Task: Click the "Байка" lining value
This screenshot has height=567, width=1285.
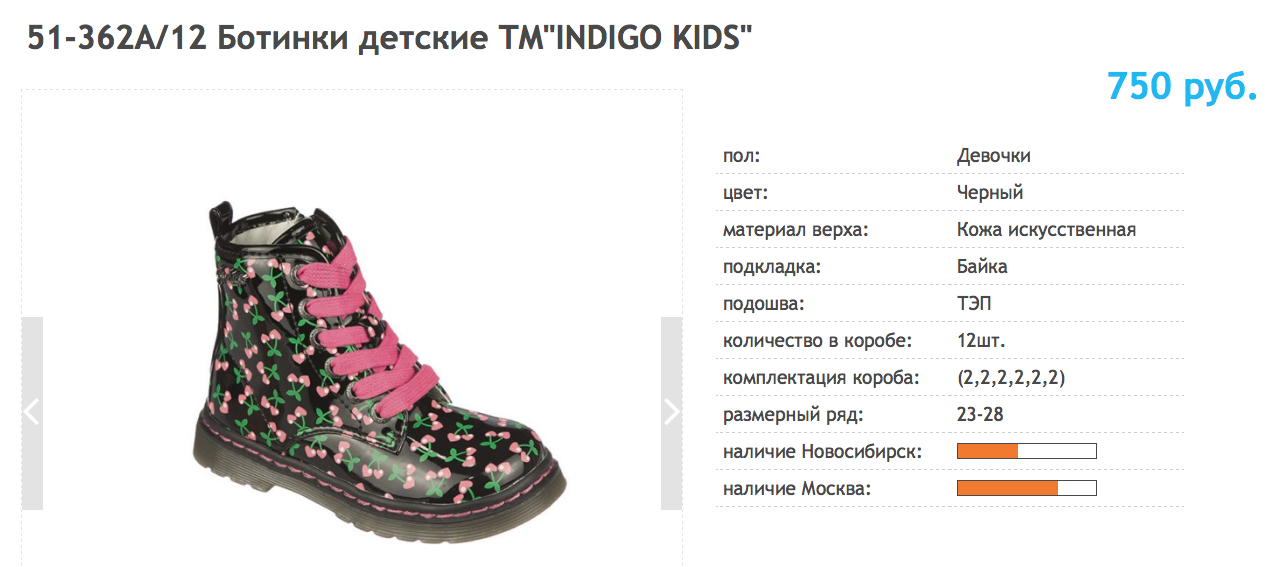Action: 982,267
